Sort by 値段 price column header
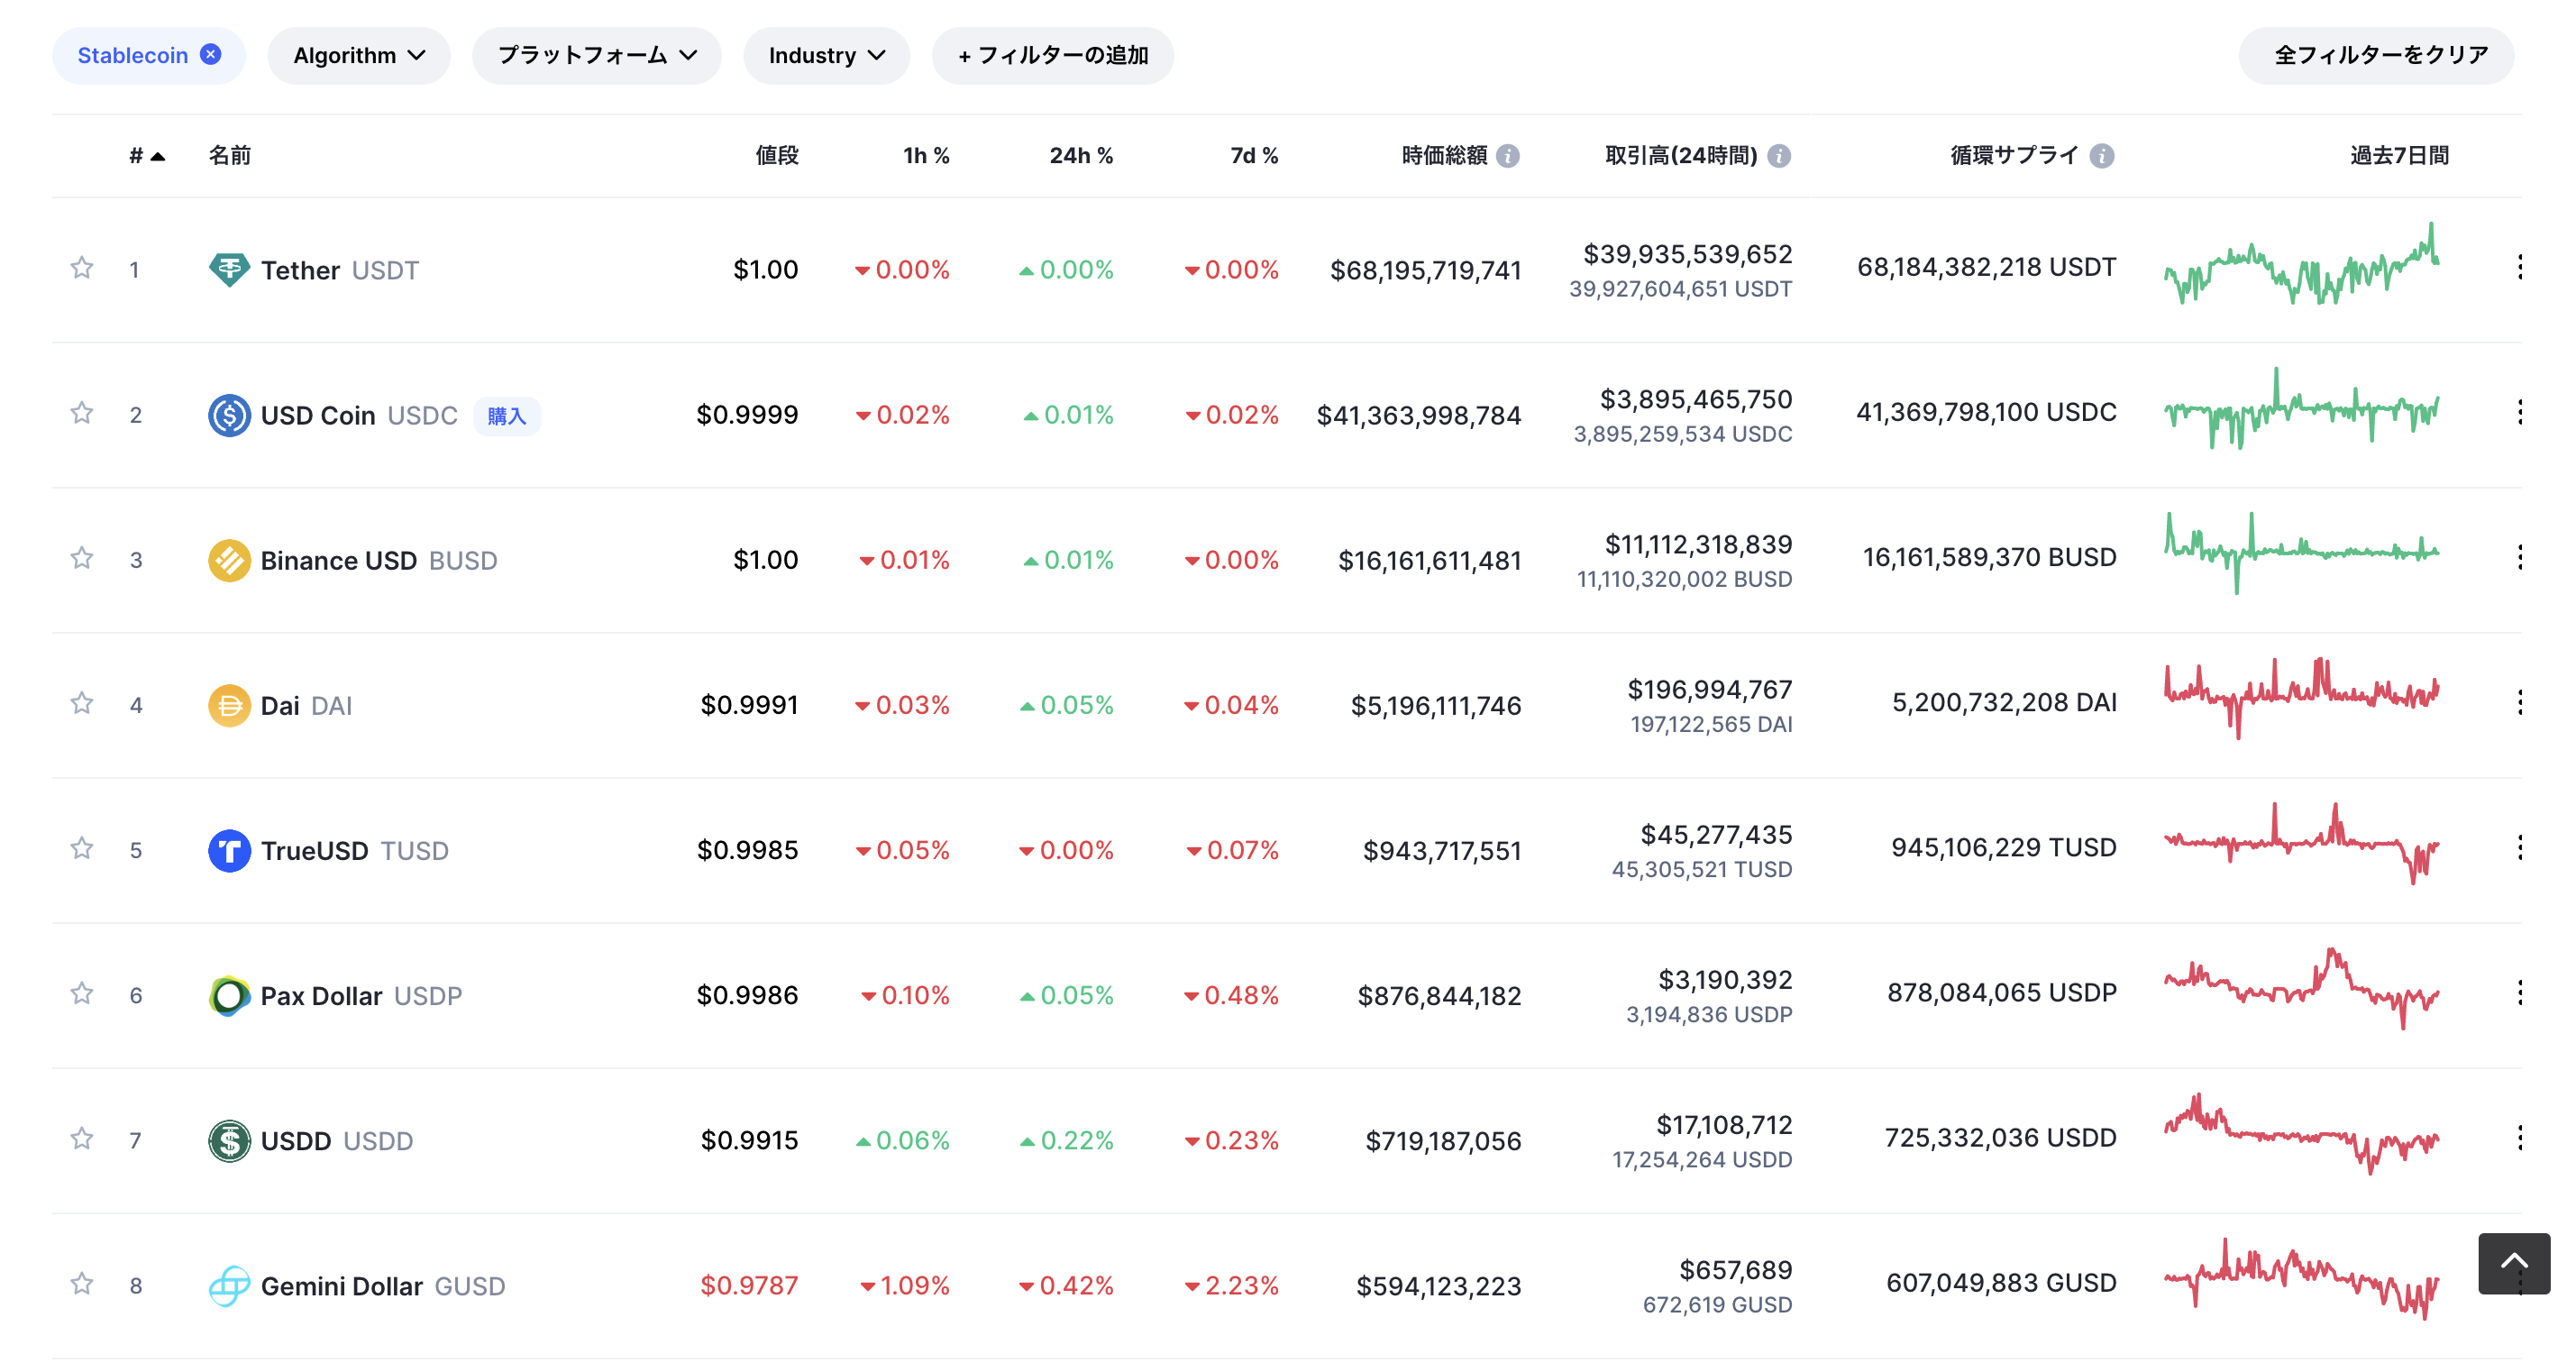Image resolution: width=2576 pixels, height=1372 pixels. point(777,156)
